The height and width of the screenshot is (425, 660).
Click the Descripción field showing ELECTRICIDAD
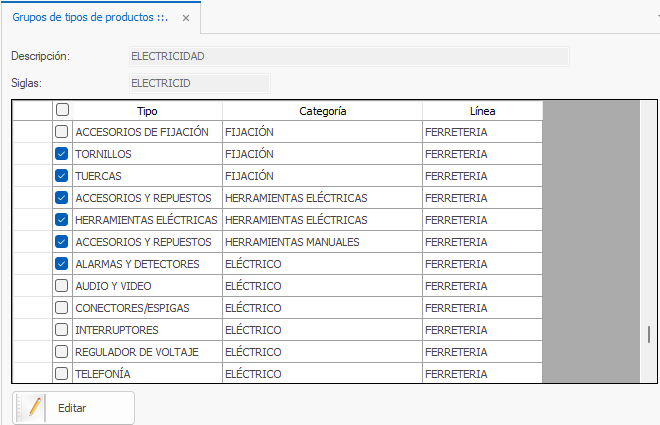coord(349,56)
